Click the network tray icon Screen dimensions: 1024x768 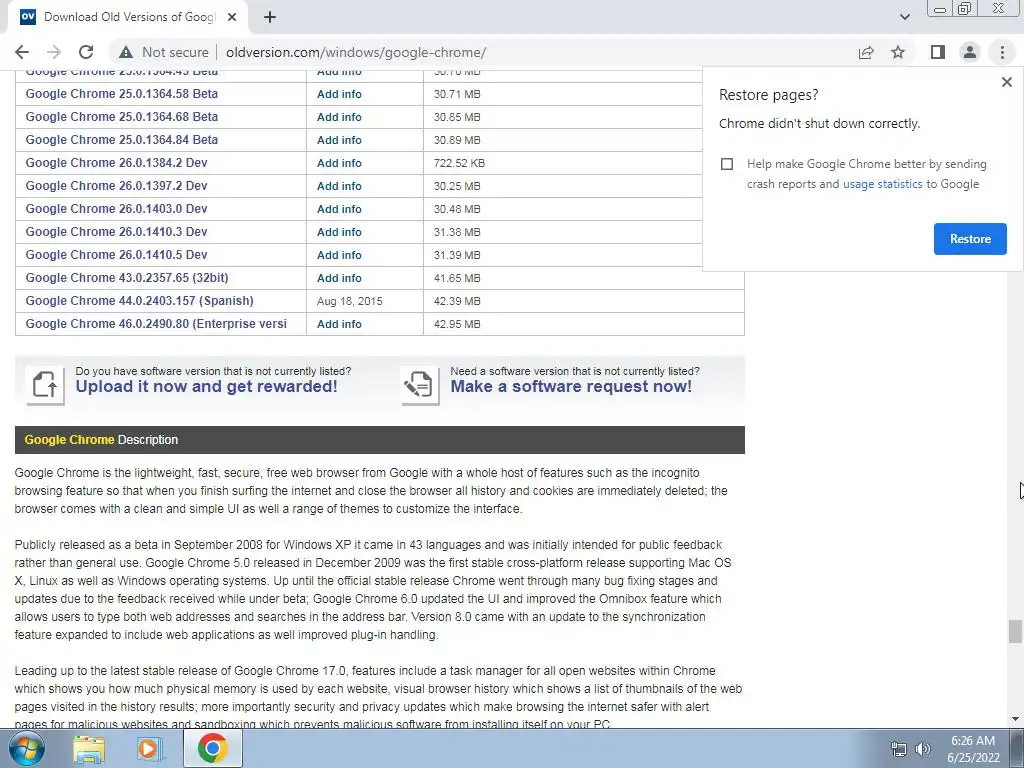899,750
